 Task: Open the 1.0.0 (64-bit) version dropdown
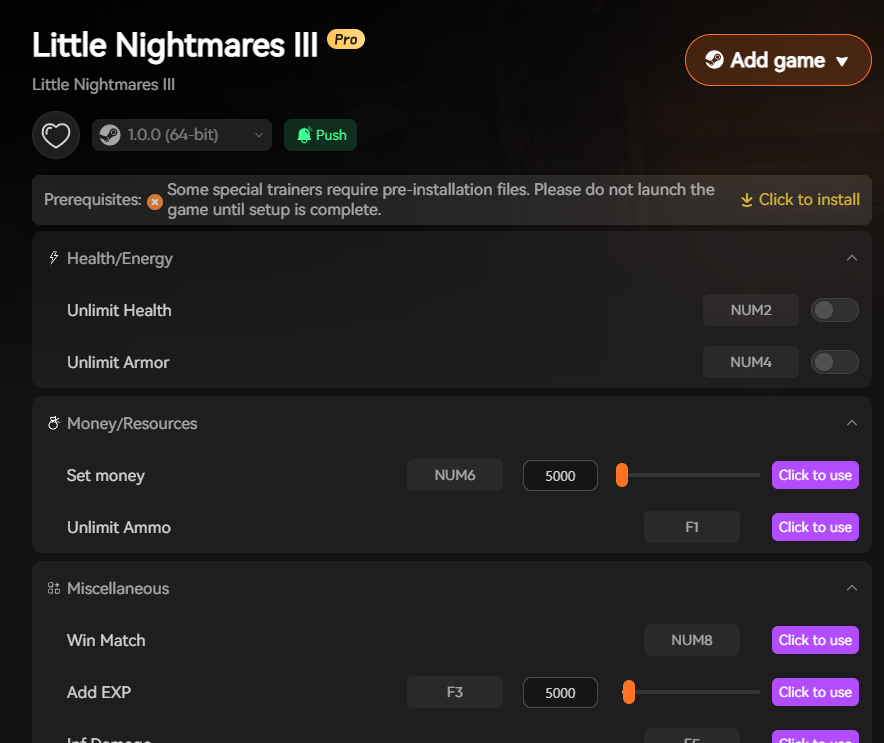click(x=182, y=135)
